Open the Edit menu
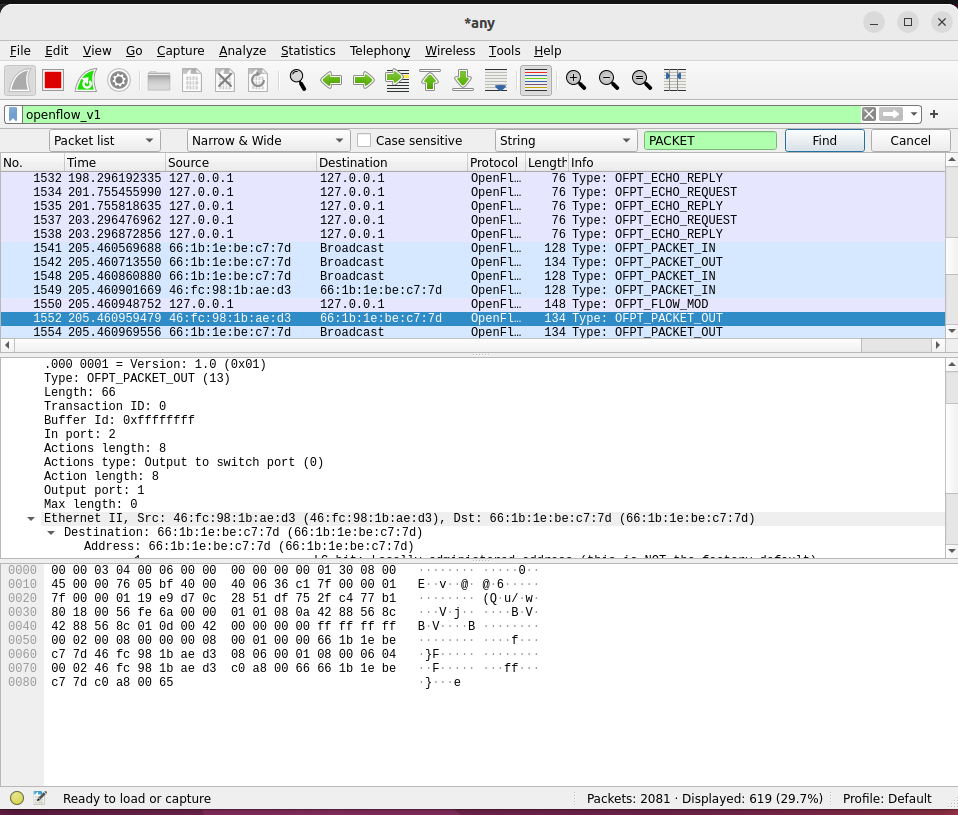 (x=56, y=51)
